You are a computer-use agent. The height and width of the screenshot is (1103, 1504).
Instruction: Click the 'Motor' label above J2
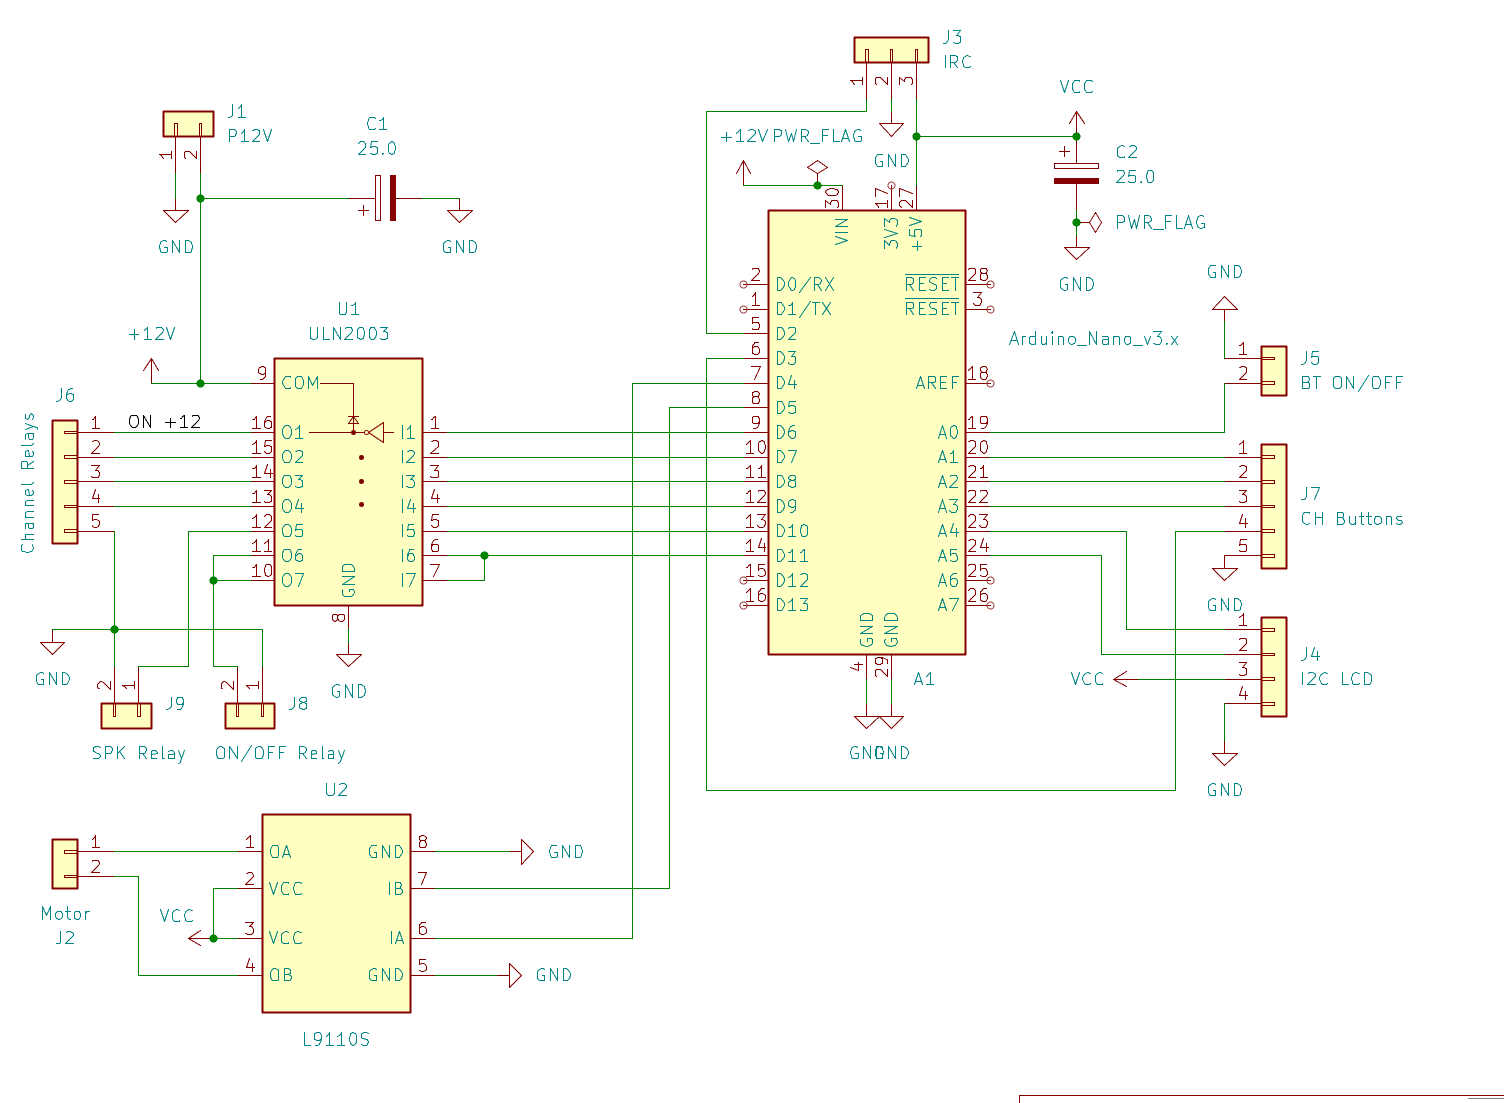65,913
